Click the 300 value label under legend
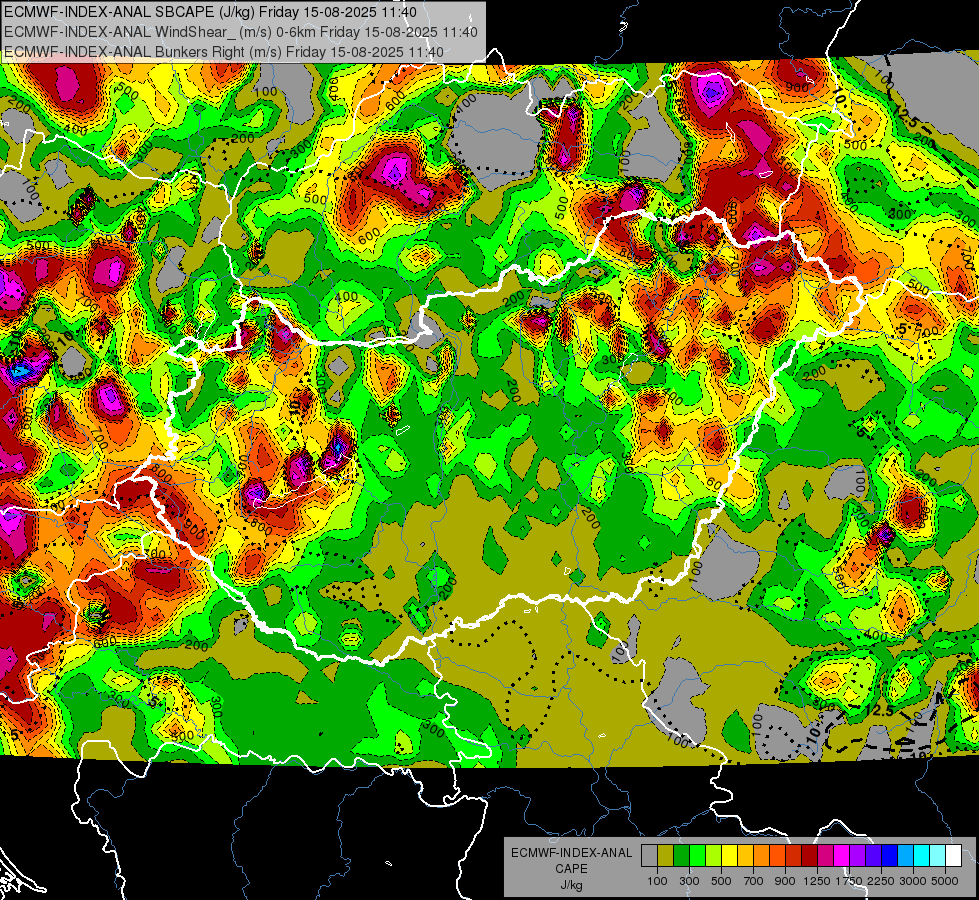The image size is (979, 900). coord(689,881)
